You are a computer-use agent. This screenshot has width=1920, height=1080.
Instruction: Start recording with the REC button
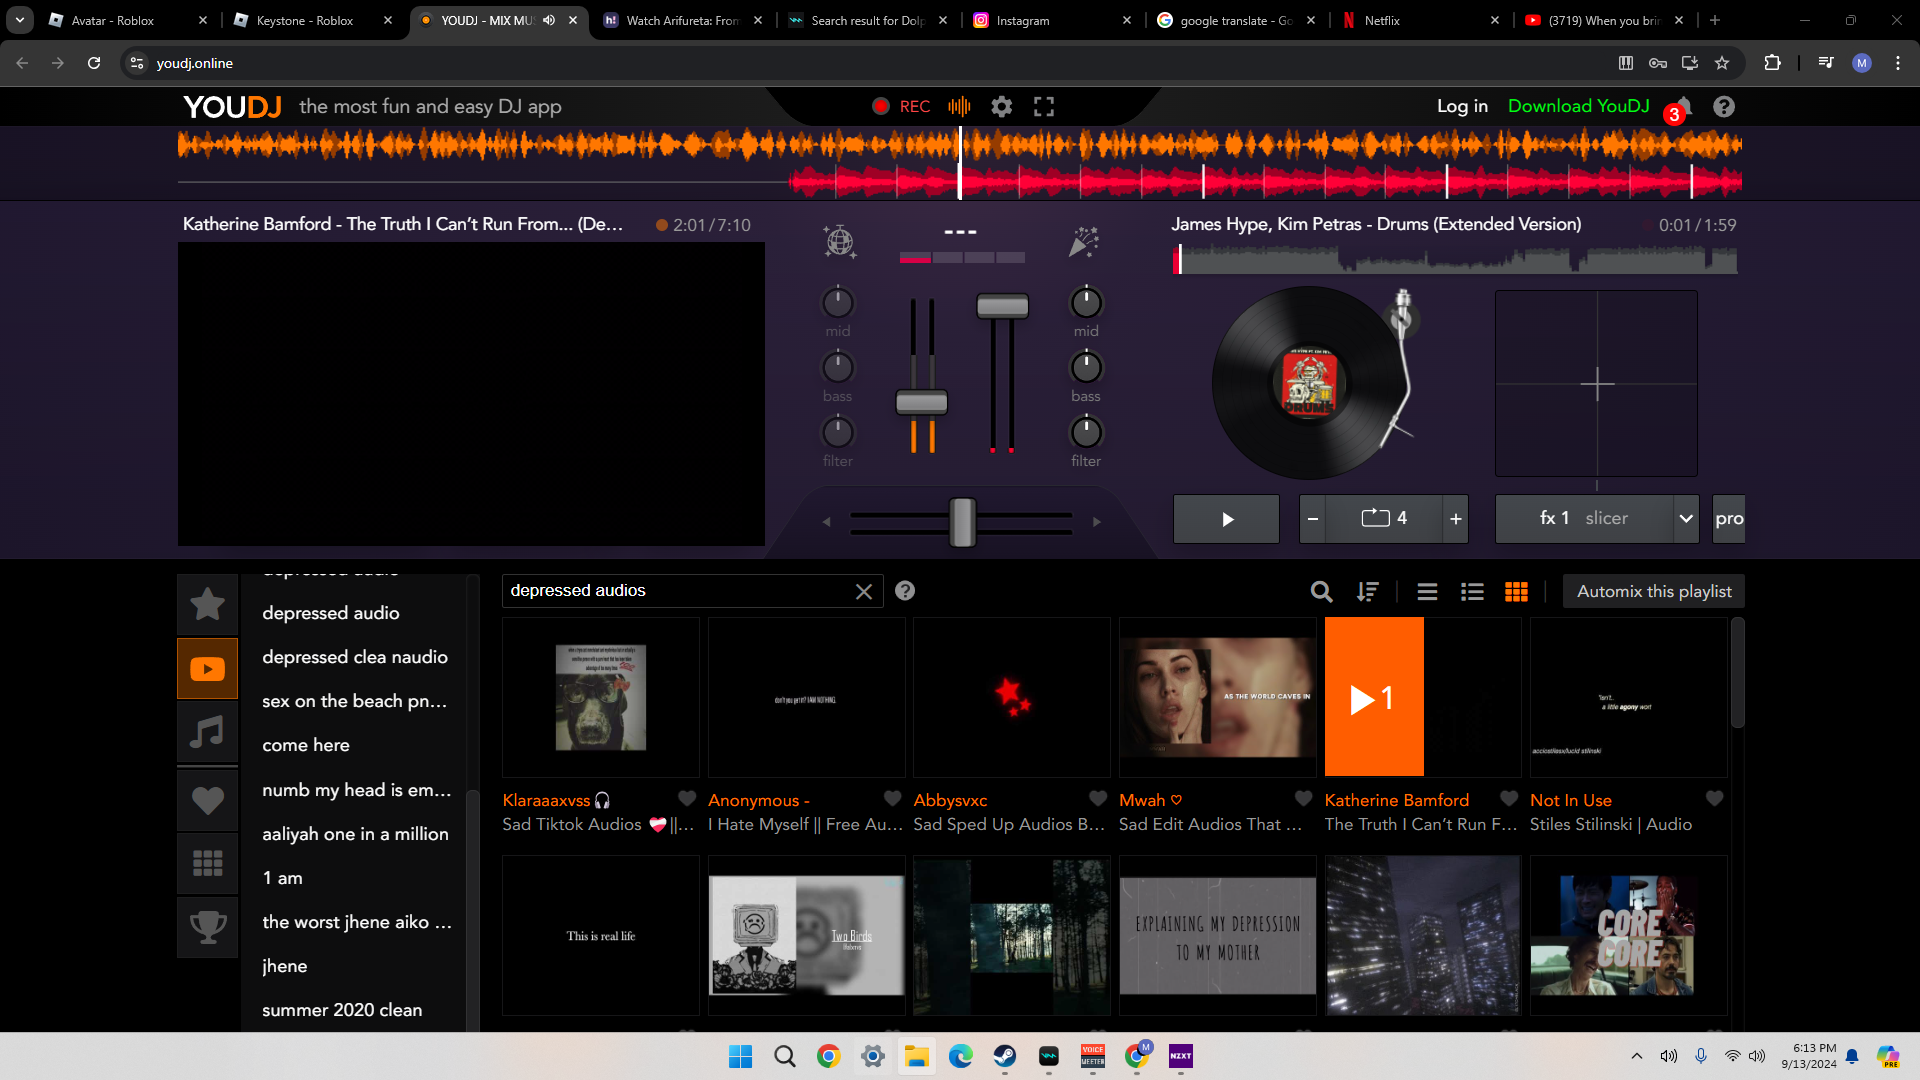tap(901, 106)
